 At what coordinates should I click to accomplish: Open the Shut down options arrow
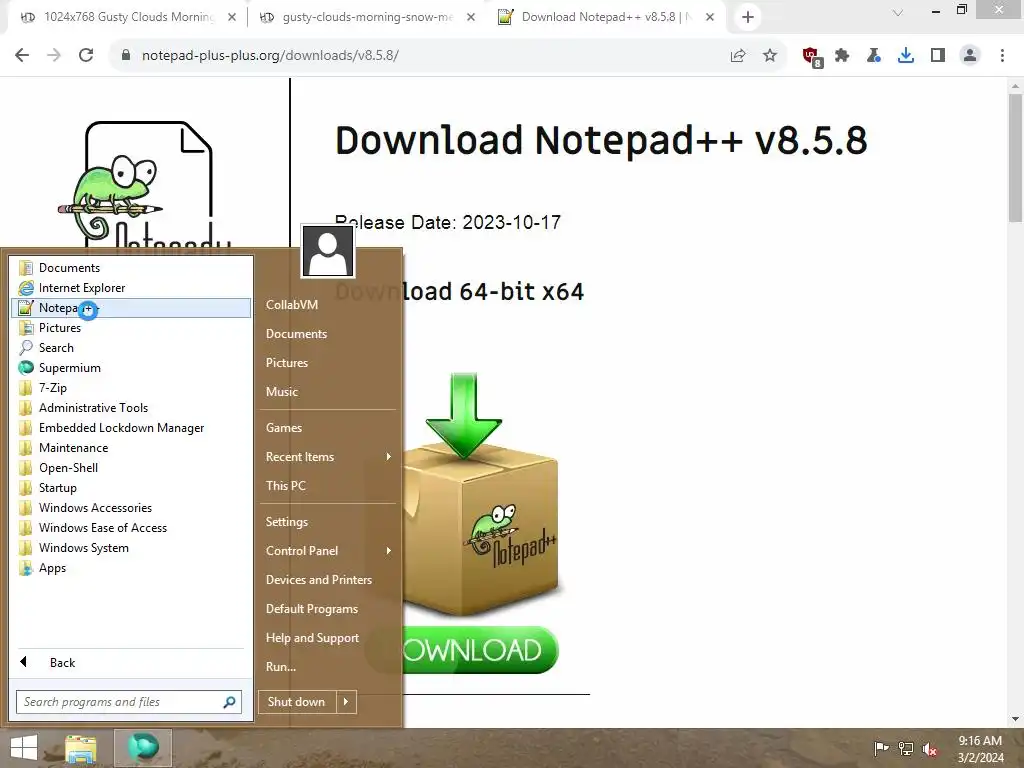(346, 702)
